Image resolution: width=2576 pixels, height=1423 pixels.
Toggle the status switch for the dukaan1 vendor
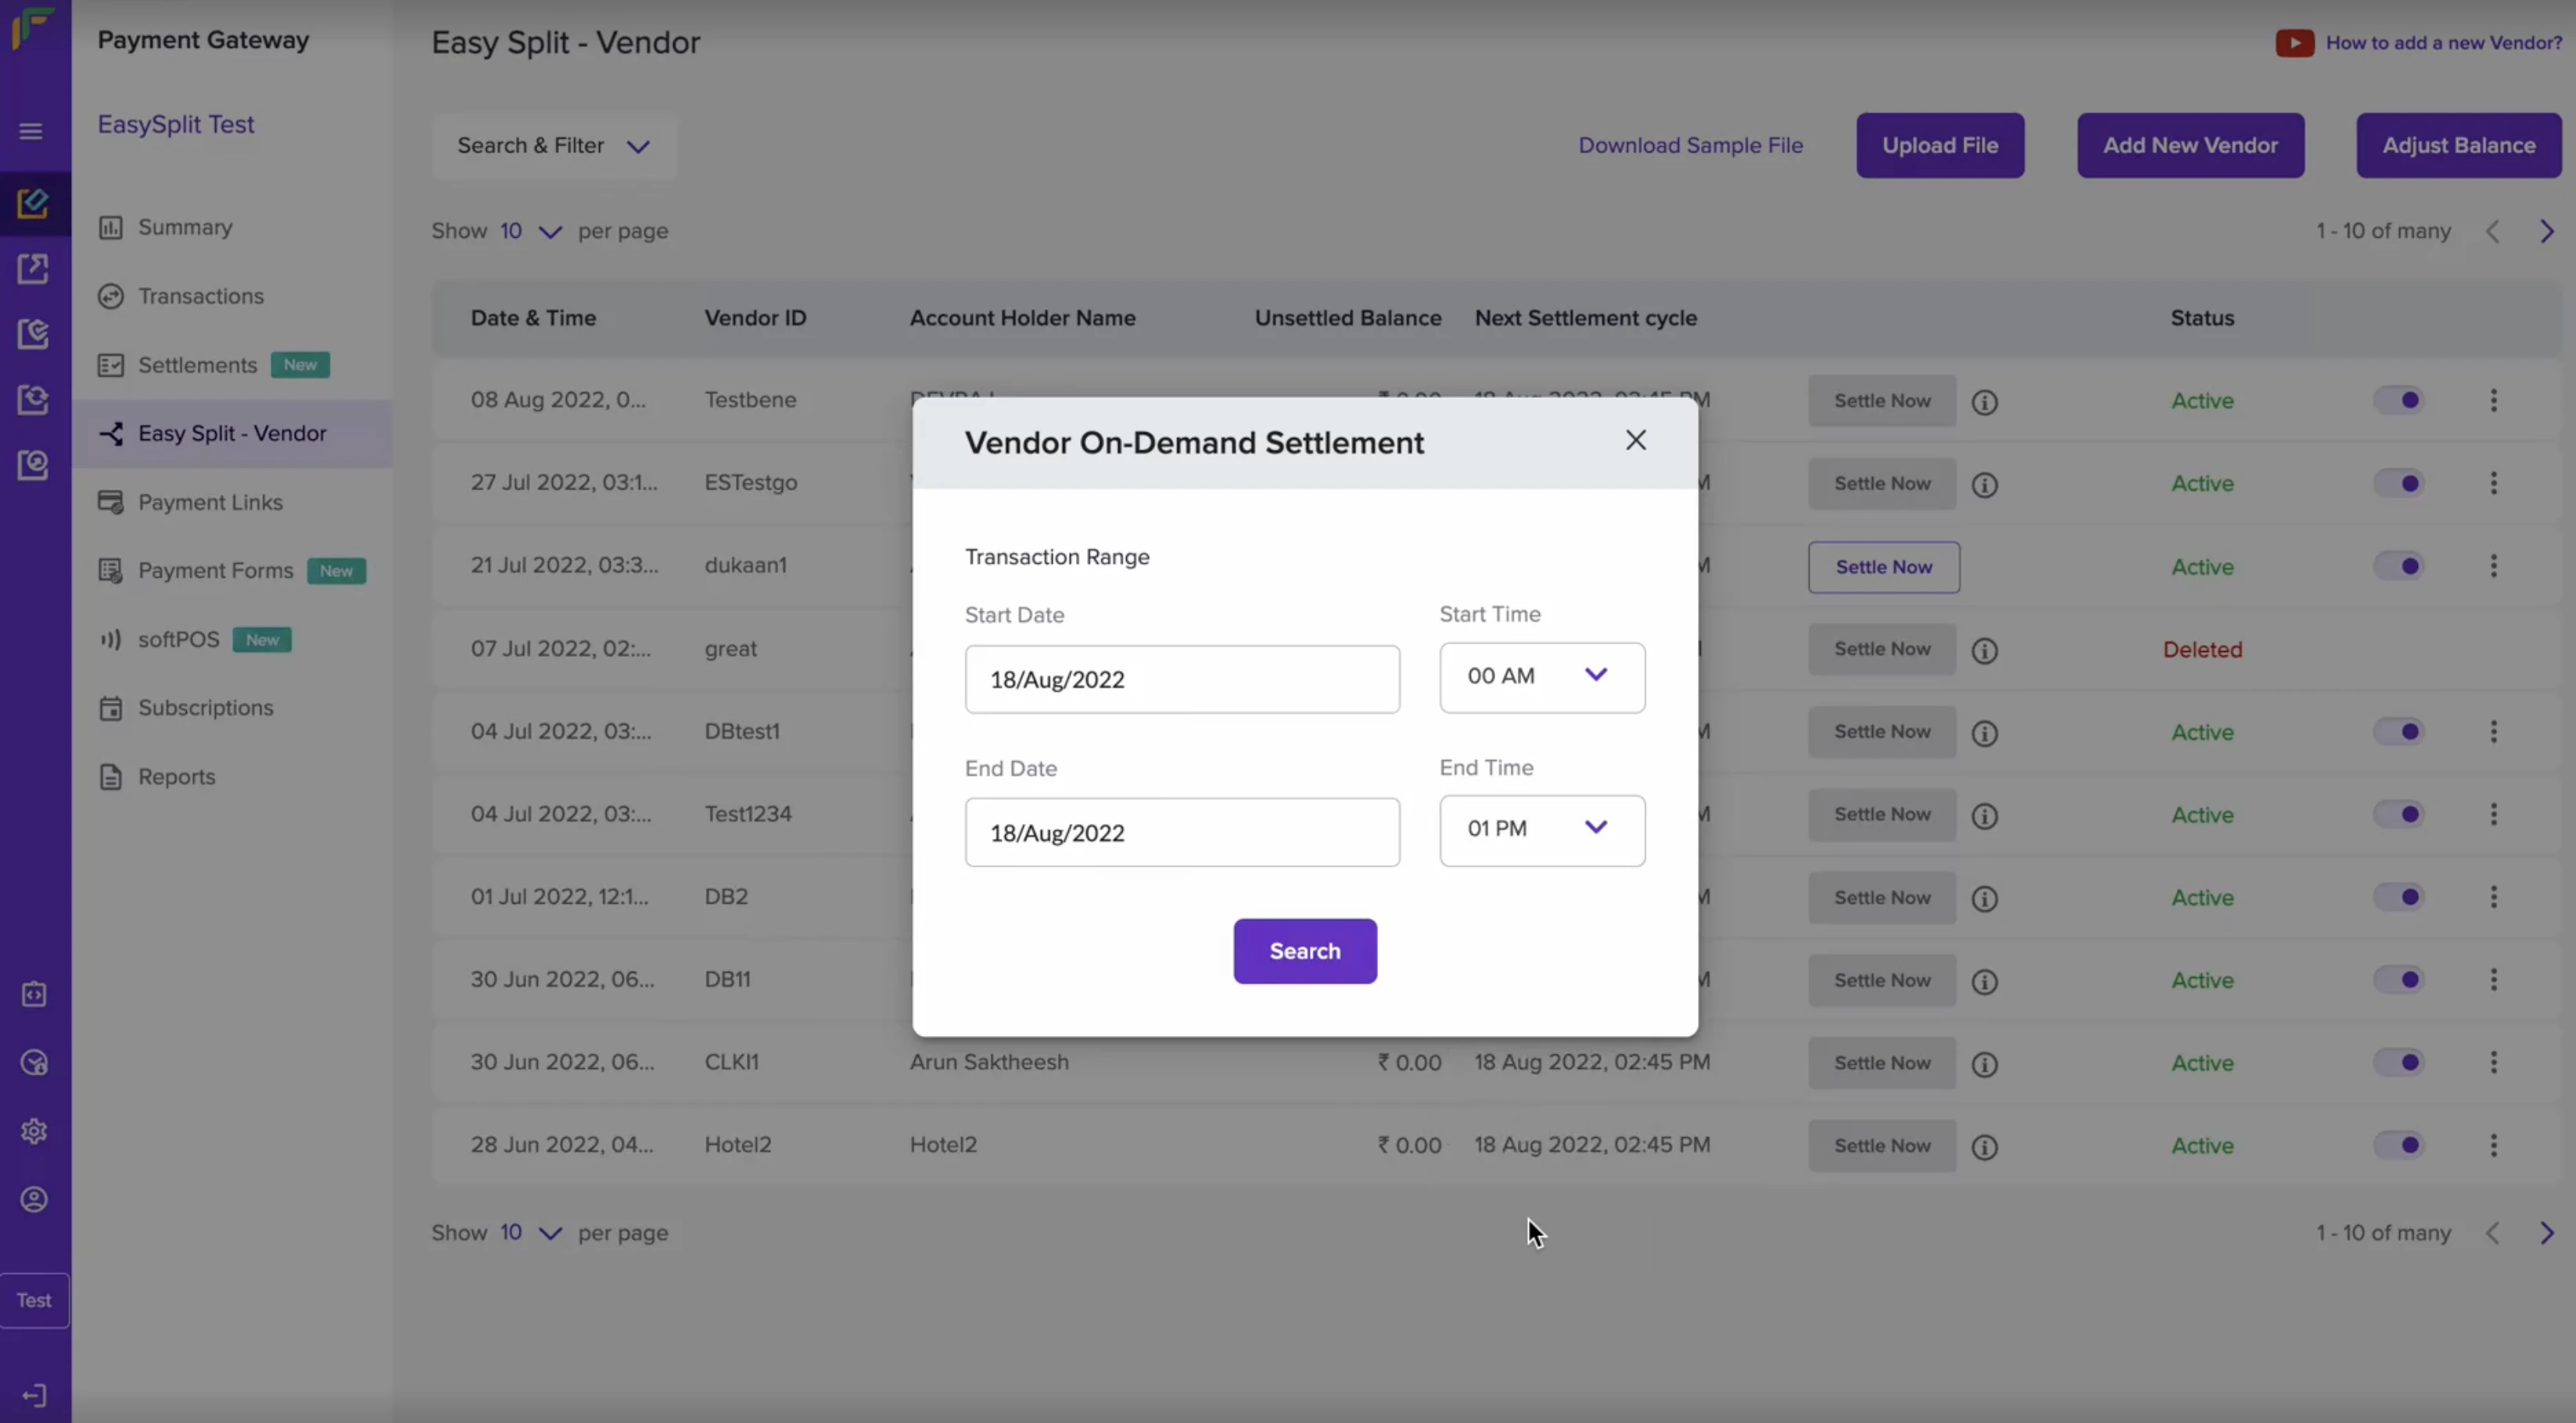2399,566
